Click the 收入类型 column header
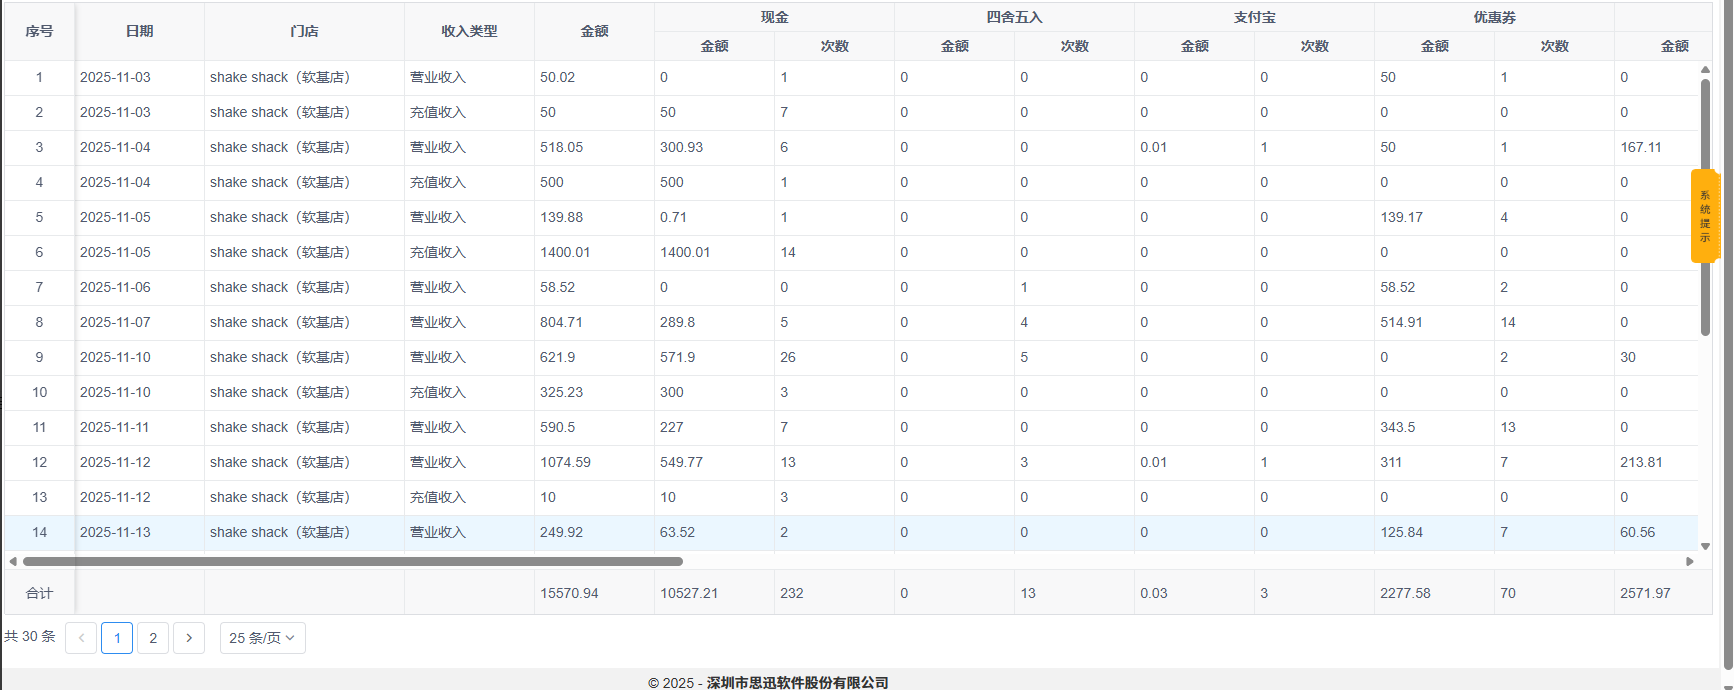Image resolution: width=1734 pixels, height=690 pixels. coord(469,31)
